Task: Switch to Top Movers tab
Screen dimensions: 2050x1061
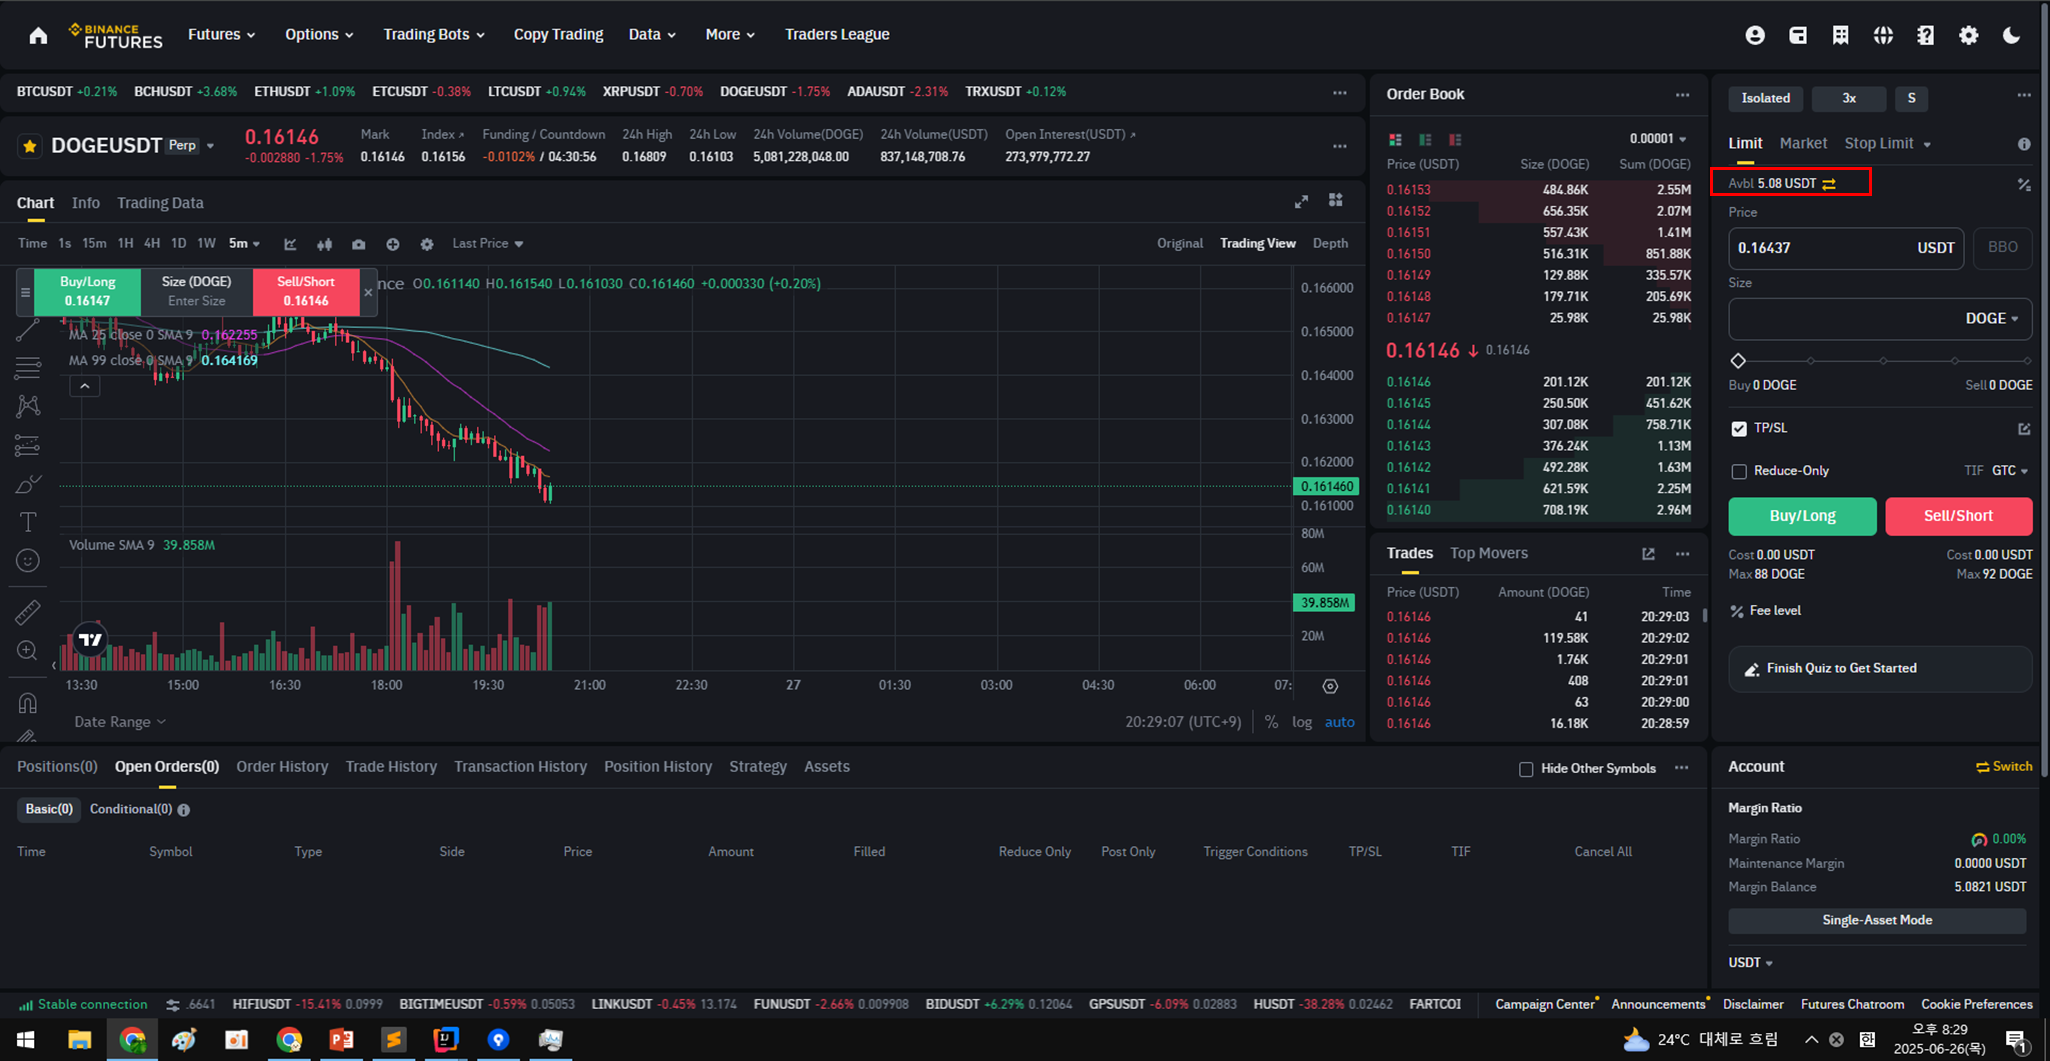Action: [1489, 553]
